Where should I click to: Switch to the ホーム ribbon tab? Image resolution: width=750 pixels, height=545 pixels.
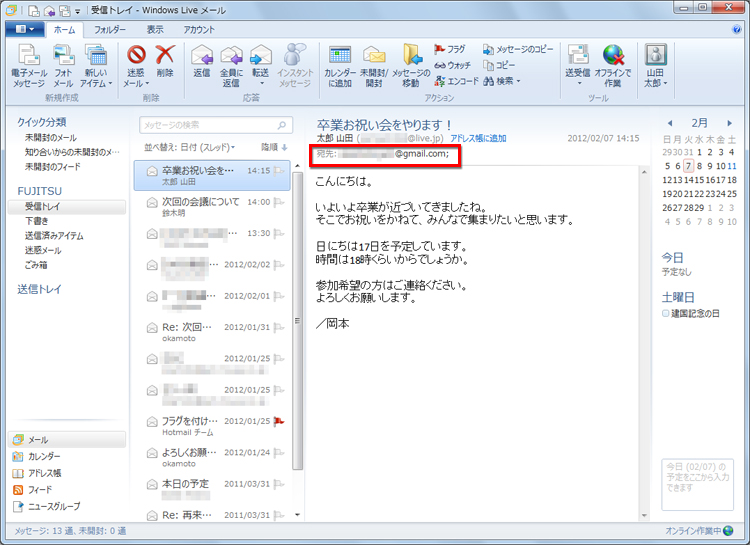tap(65, 30)
